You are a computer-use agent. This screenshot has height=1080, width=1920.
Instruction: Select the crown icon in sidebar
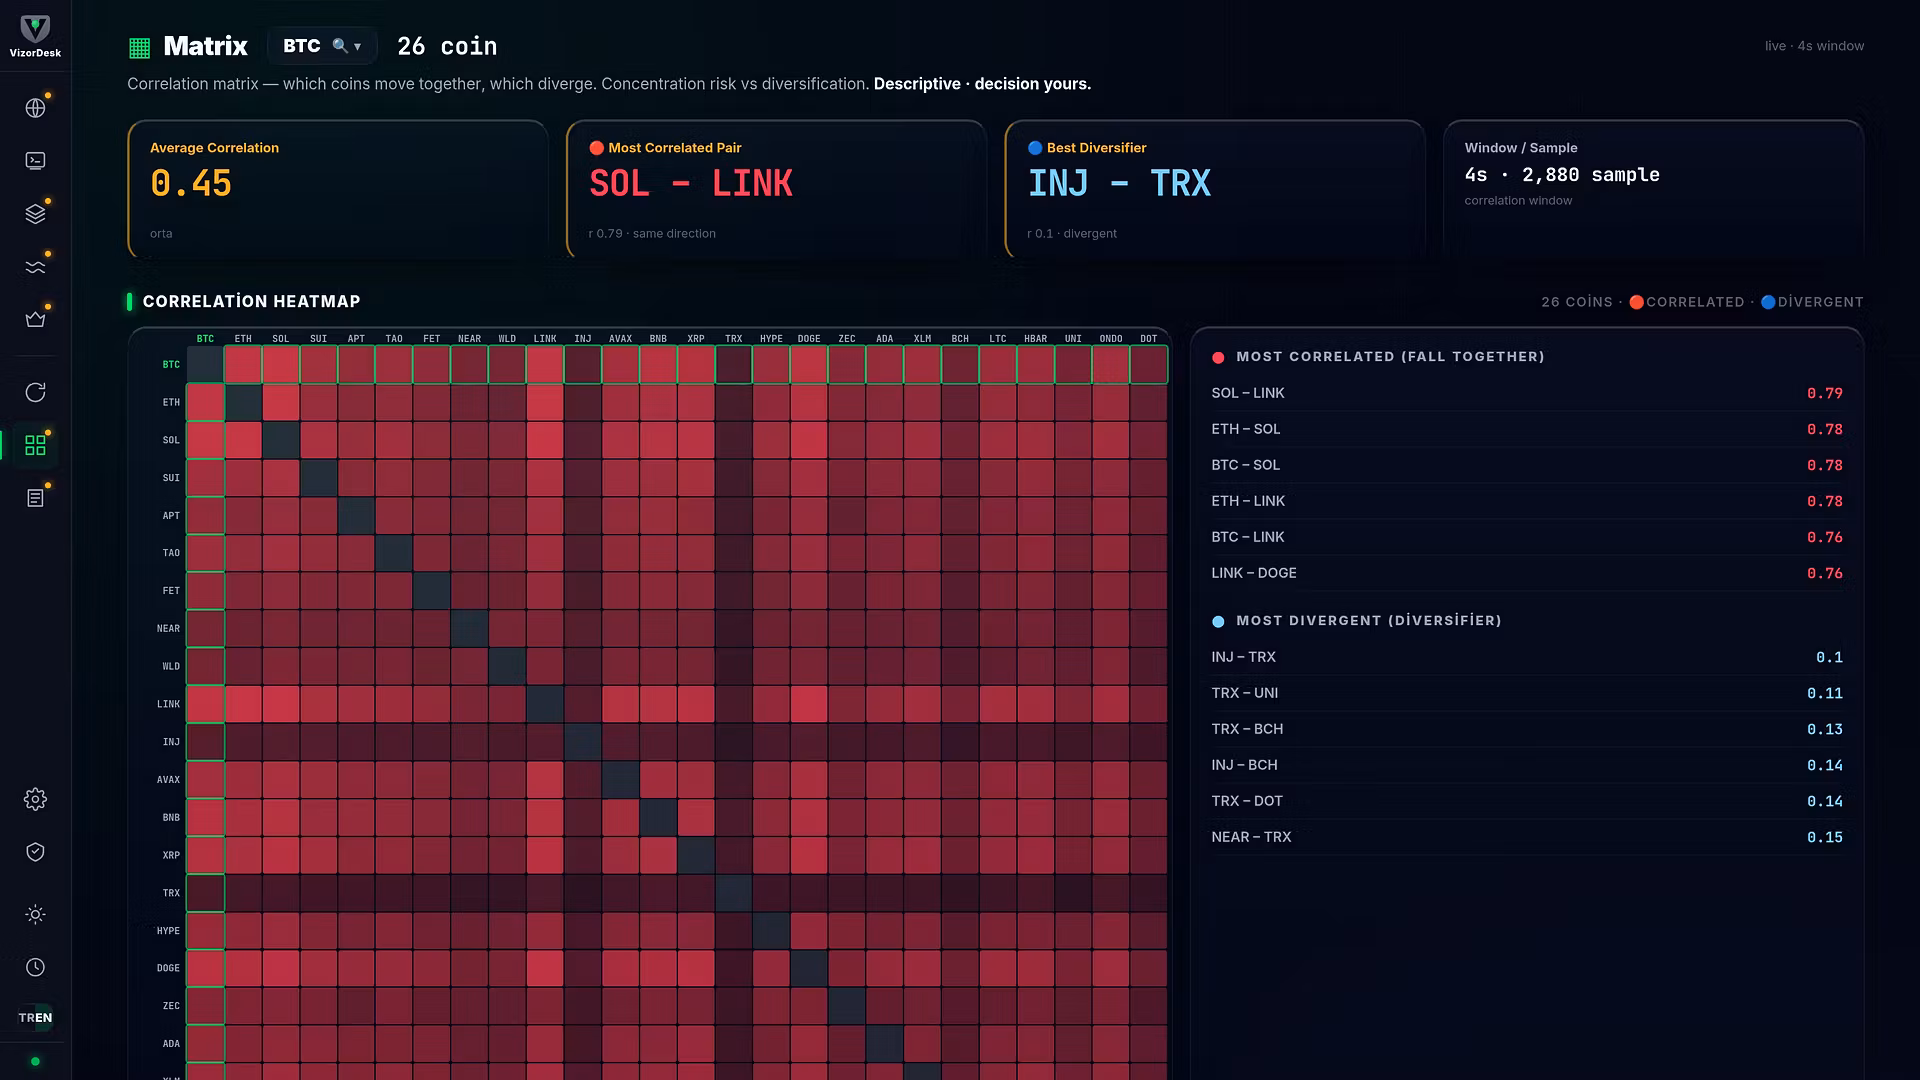click(35, 320)
